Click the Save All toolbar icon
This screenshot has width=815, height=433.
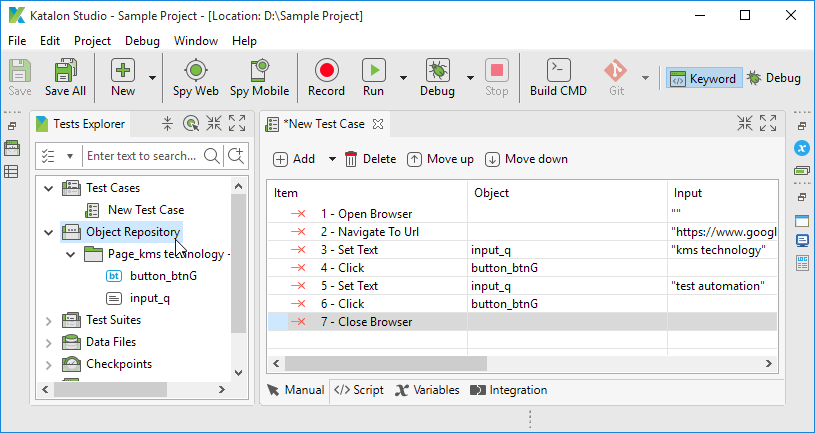[x=65, y=71]
